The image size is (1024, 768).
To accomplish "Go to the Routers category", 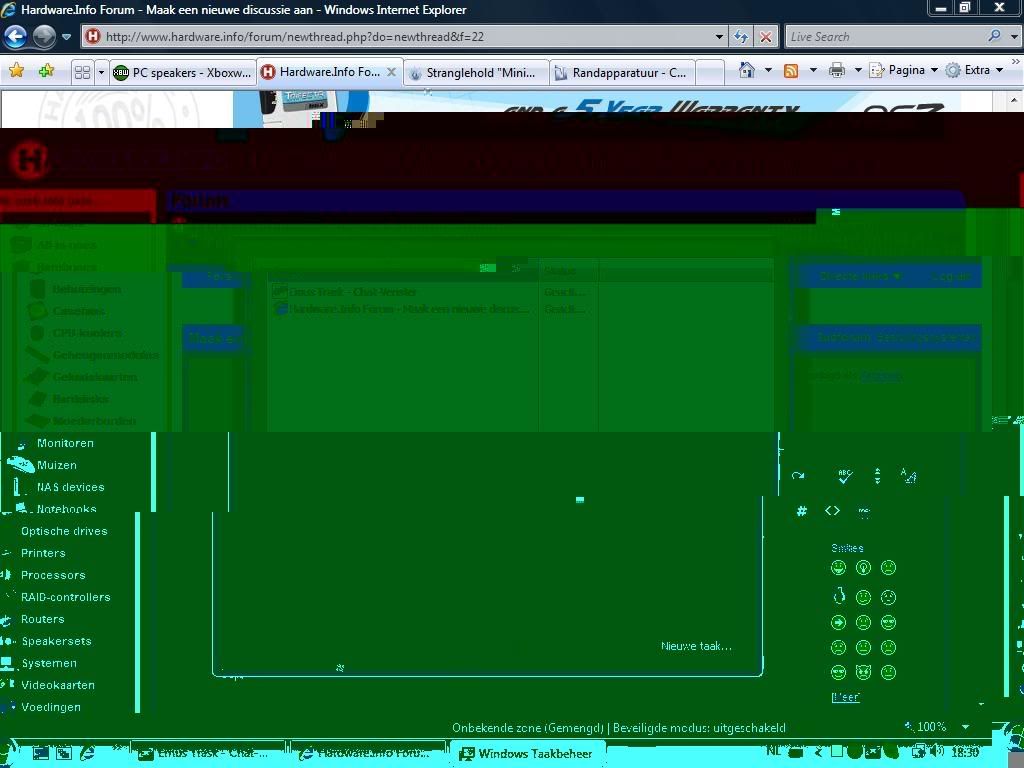I will 42,619.
